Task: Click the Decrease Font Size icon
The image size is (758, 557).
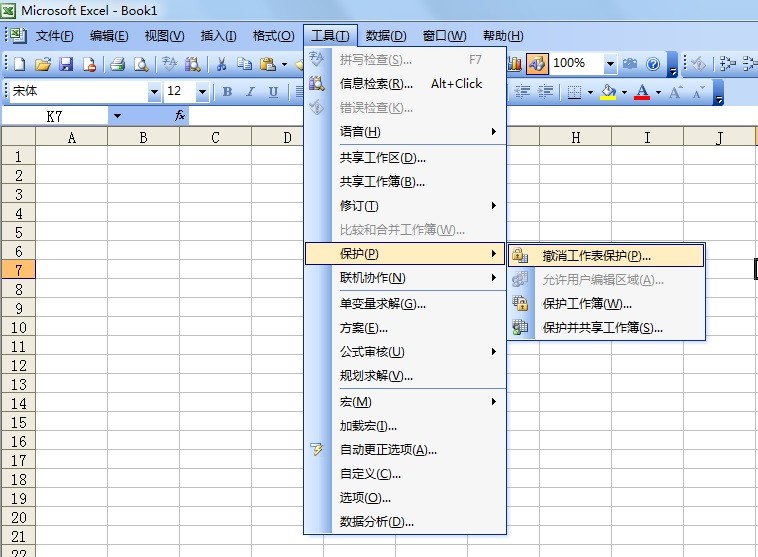Action: (x=699, y=91)
